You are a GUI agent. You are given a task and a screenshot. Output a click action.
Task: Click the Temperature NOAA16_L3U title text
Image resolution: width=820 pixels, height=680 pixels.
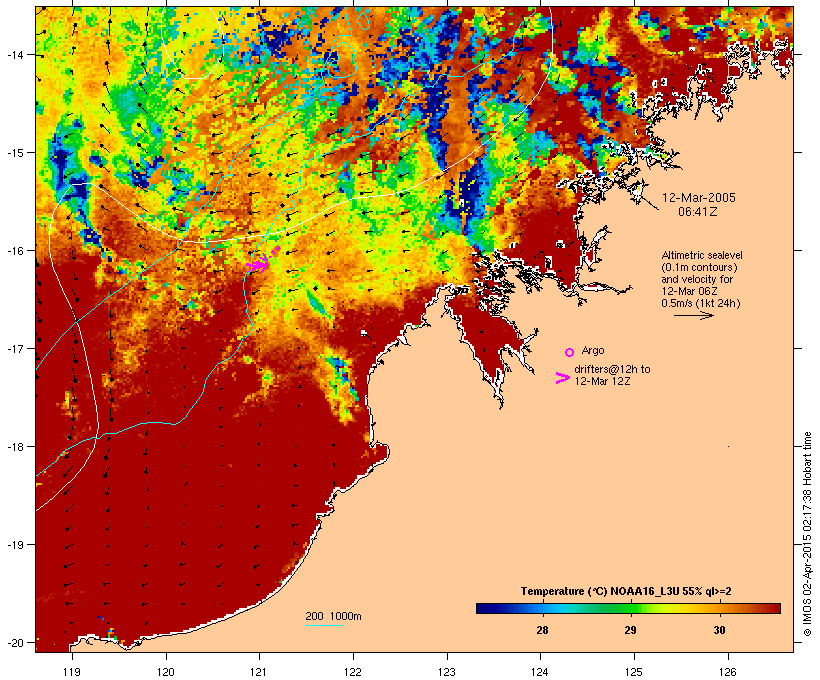(626, 591)
